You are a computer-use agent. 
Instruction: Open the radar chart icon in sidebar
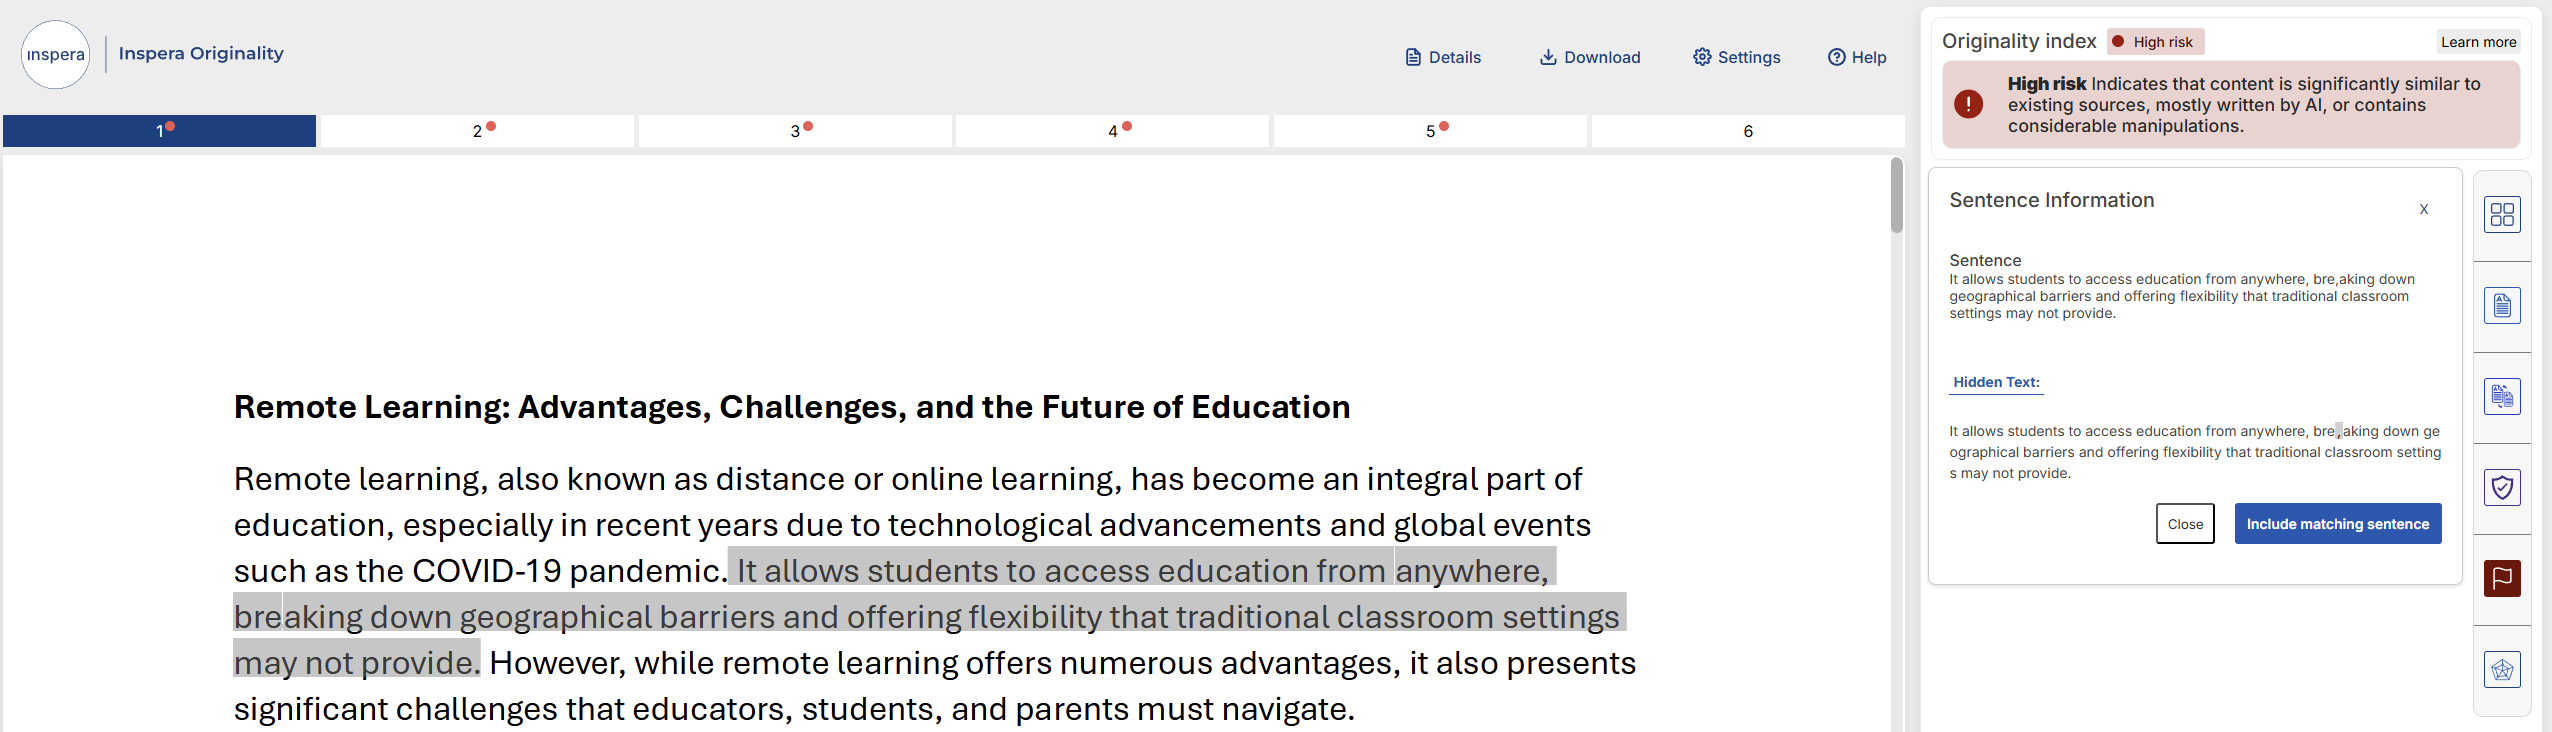[x=2502, y=670]
